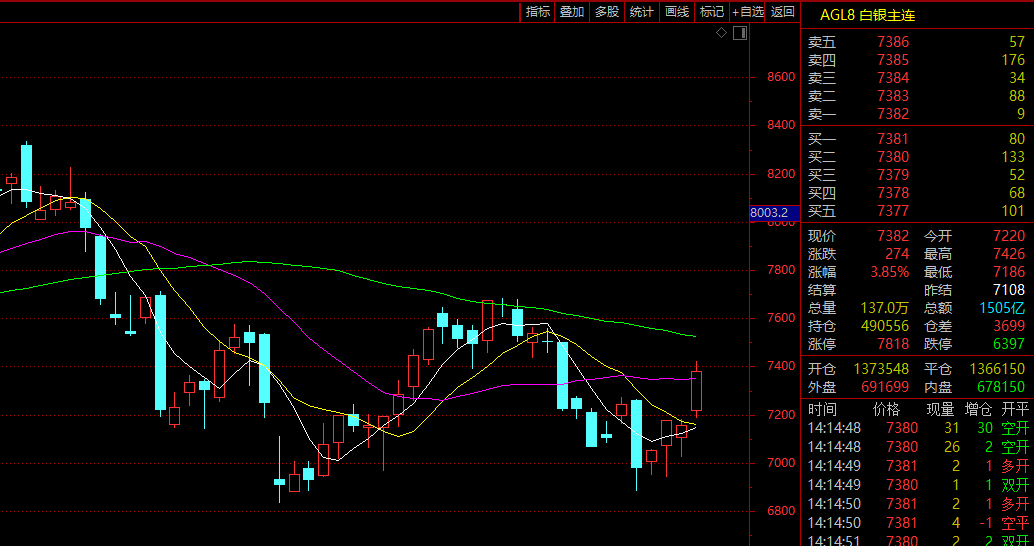This screenshot has height=546, width=1034.
Task: Click the 涨幅 value 3.85%
Action: [x=889, y=272]
